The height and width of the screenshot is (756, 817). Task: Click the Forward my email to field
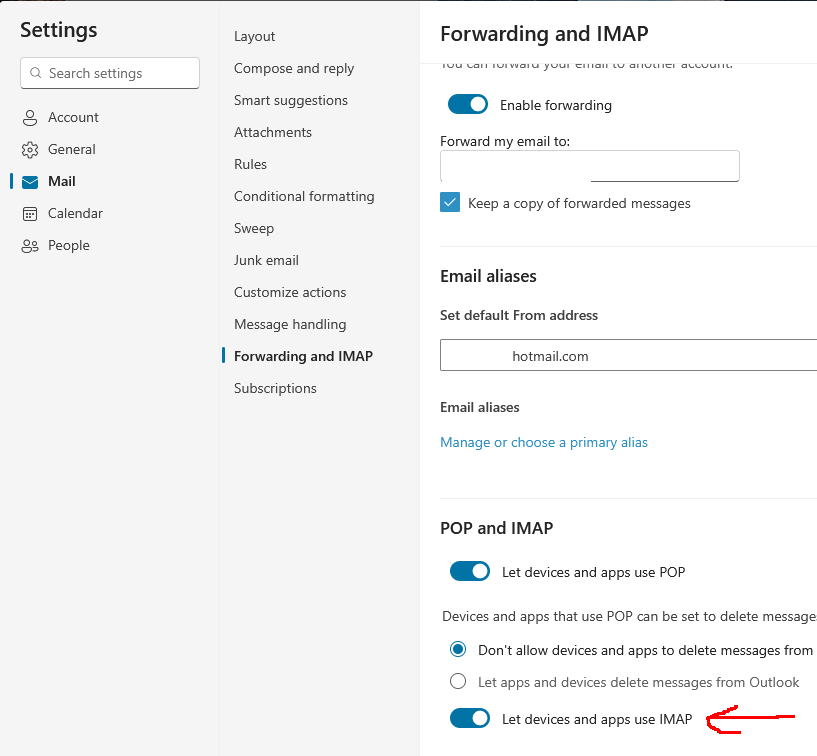click(589, 166)
